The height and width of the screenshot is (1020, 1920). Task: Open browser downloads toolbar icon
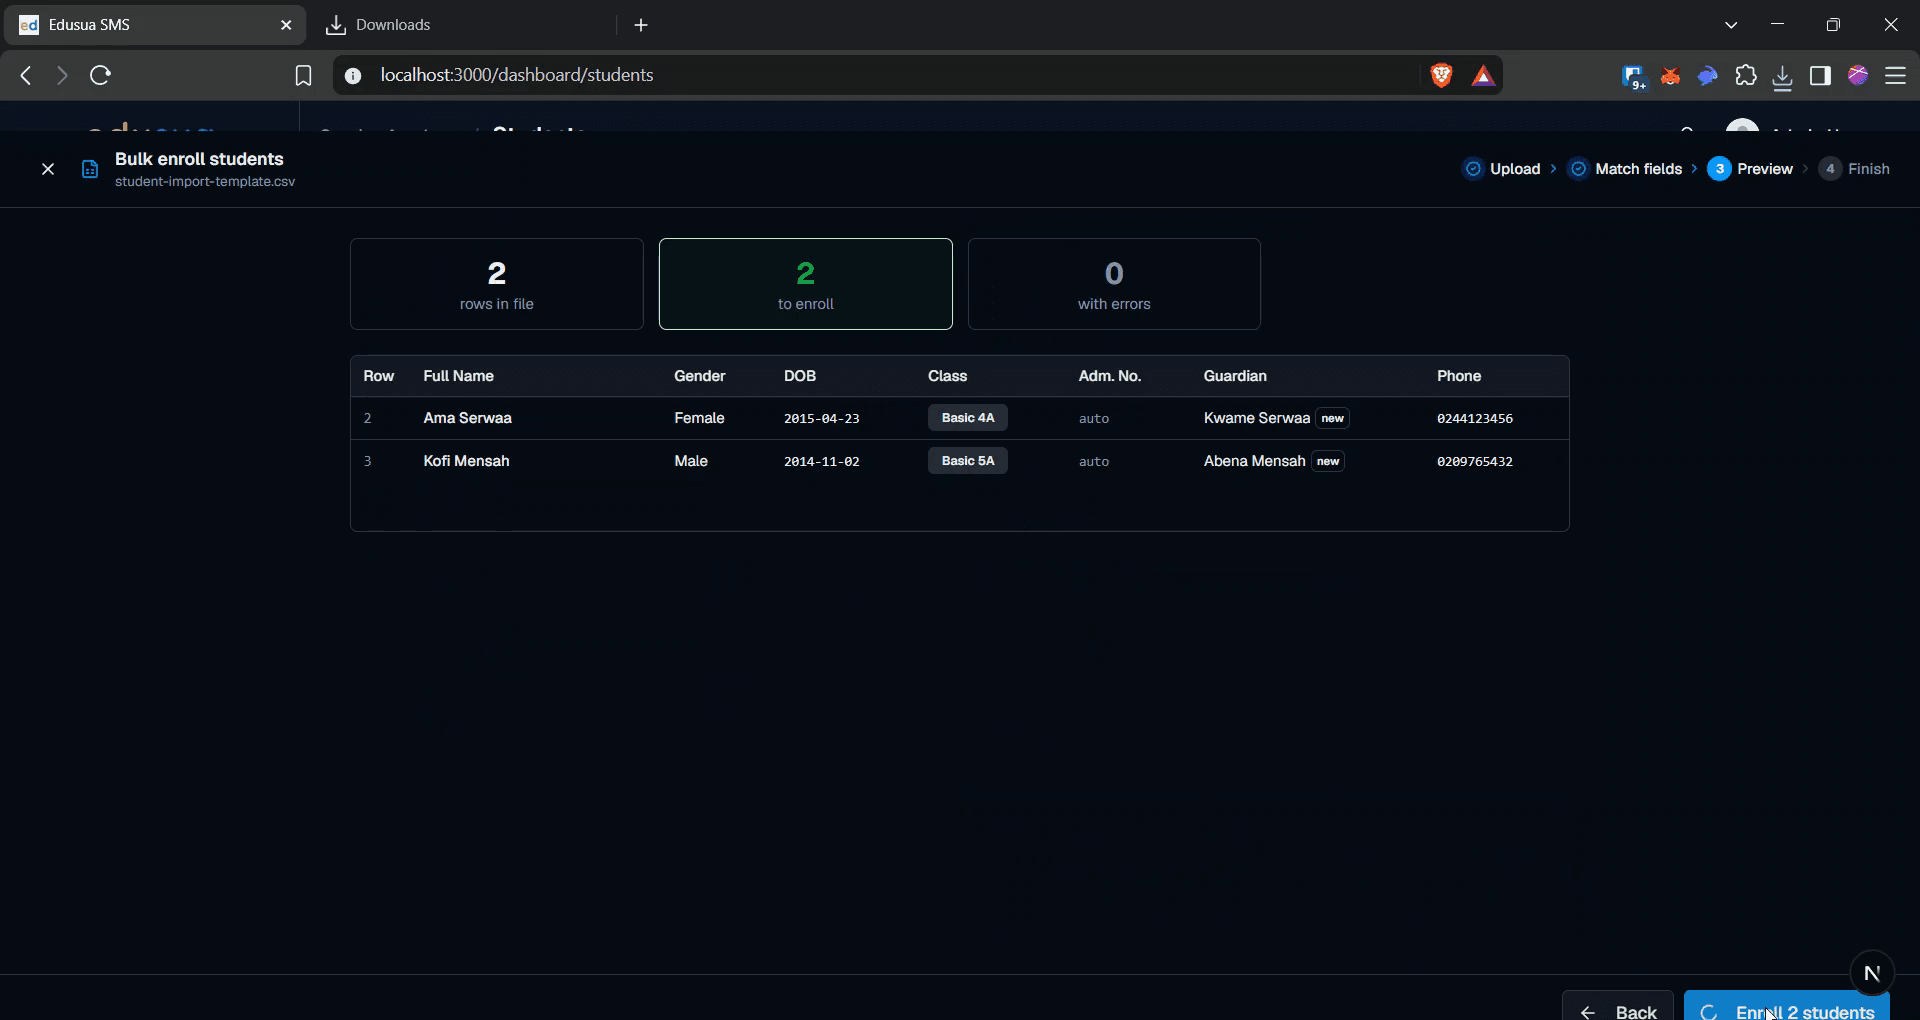pos(1782,77)
